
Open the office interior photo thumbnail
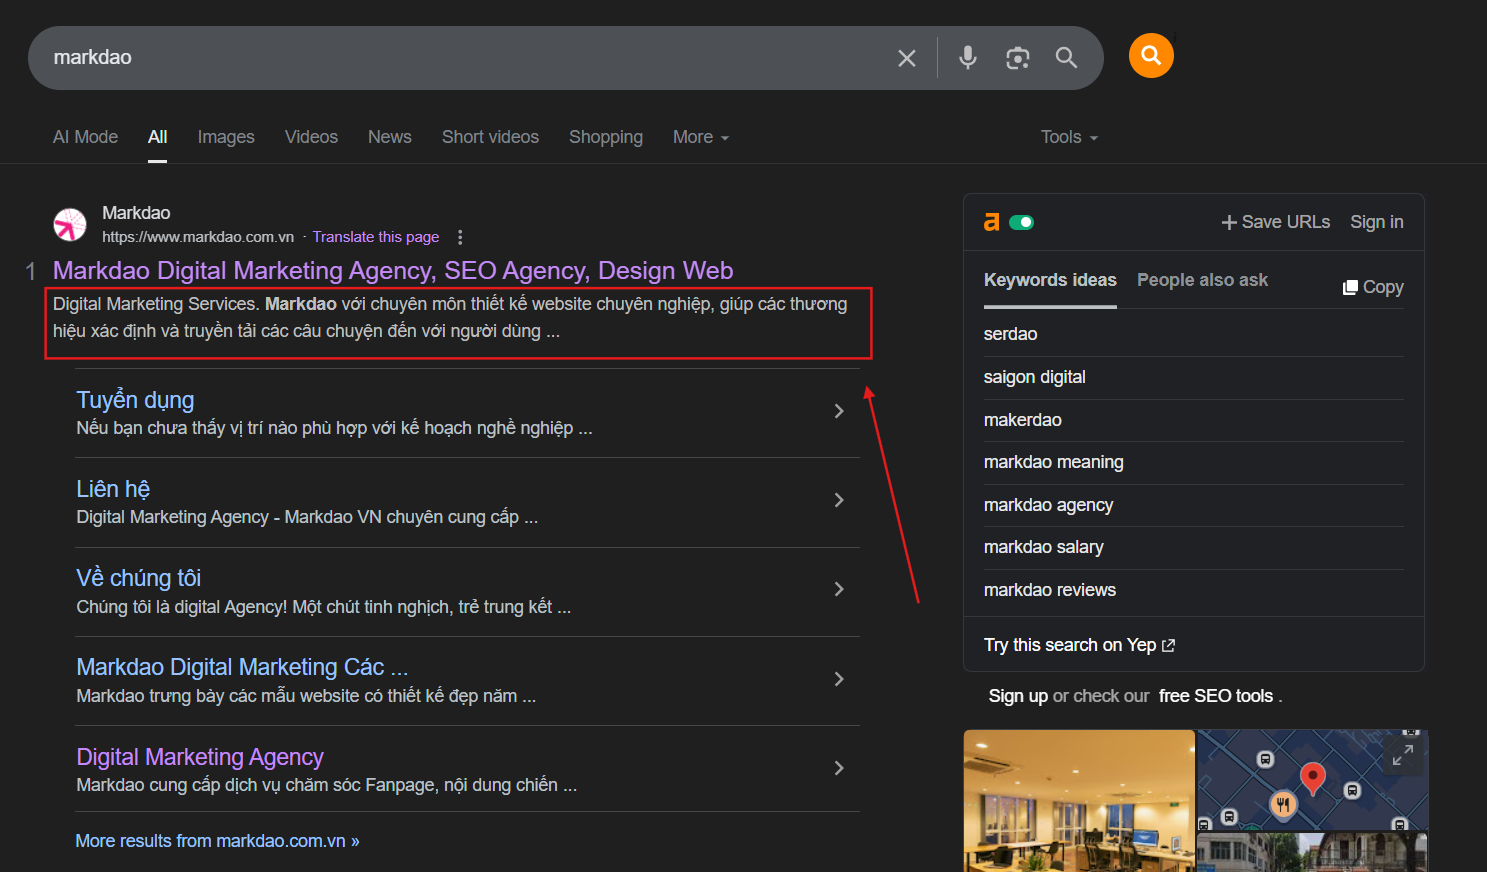(1078, 800)
